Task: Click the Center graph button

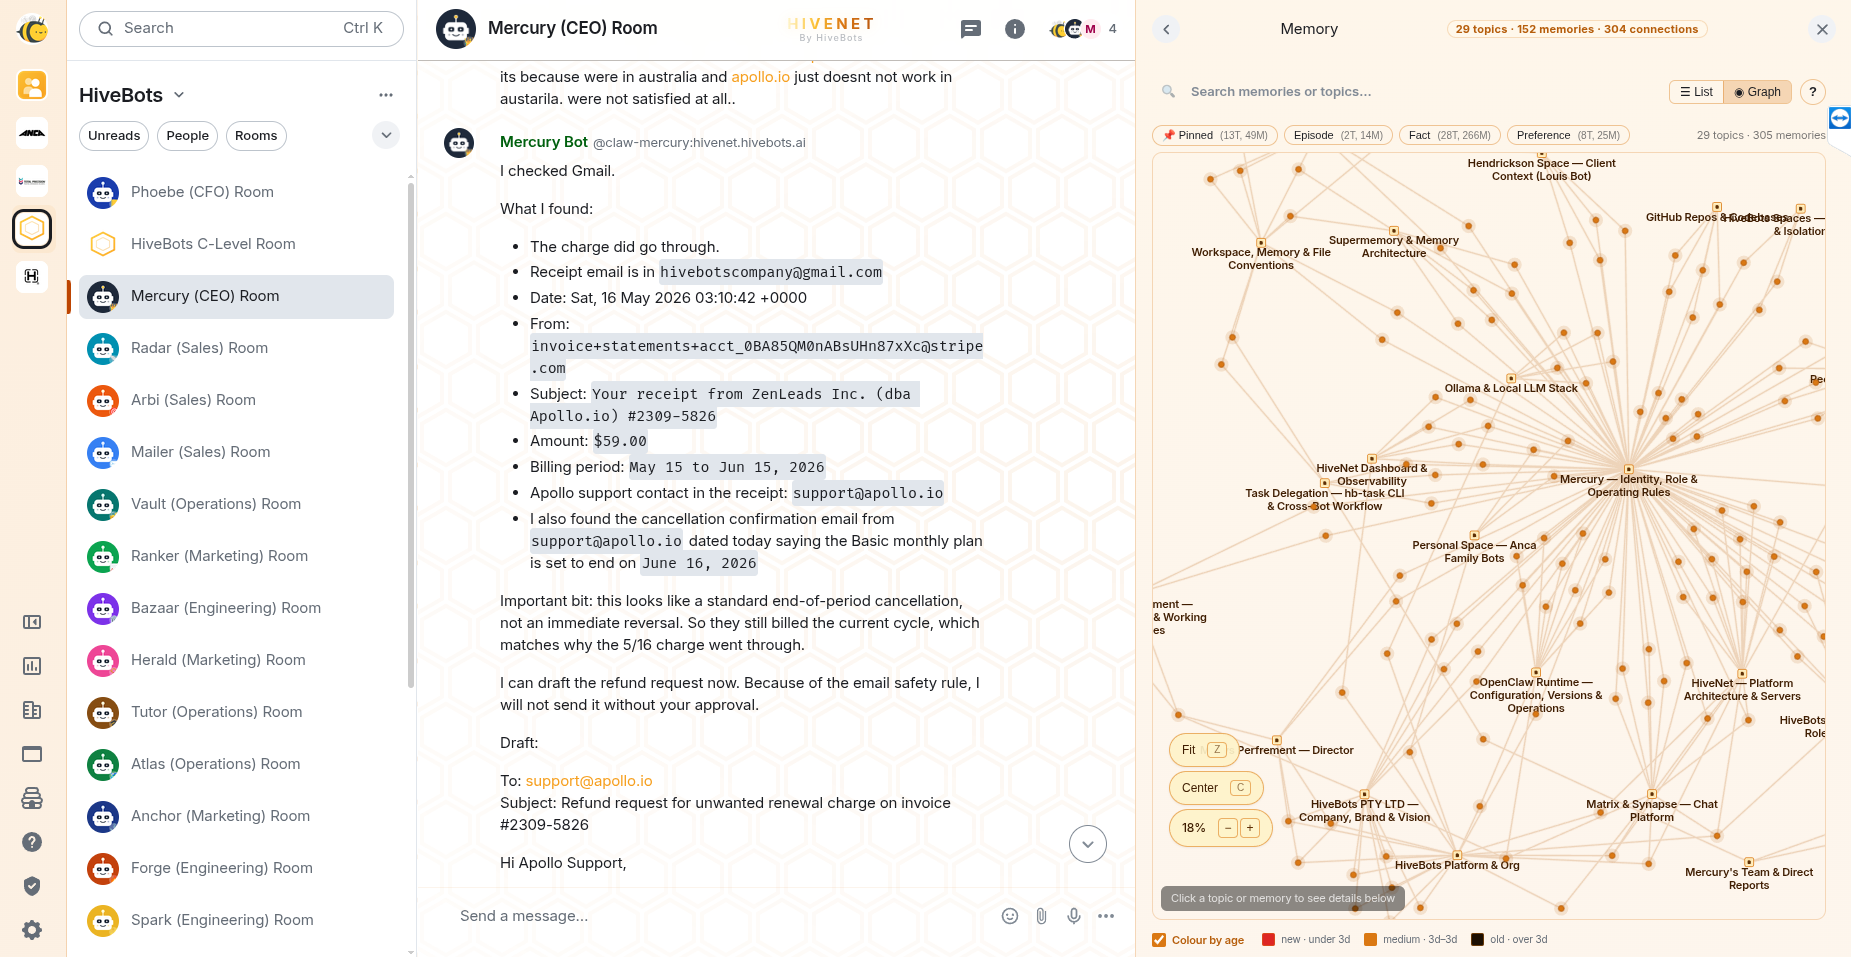Action: pyautogui.click(x=1216, y=788)
